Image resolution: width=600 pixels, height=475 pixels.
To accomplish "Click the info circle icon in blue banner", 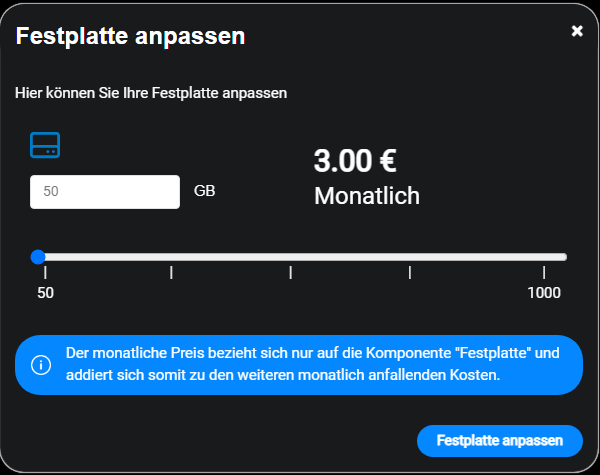I will (41, 365).
